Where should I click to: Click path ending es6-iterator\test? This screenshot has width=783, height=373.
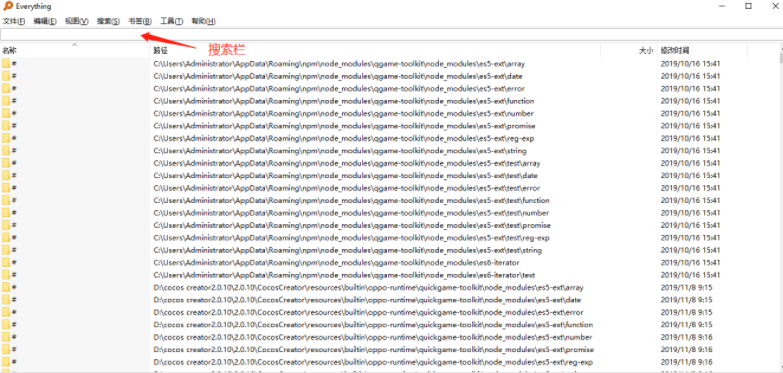[x=344, y=275]
